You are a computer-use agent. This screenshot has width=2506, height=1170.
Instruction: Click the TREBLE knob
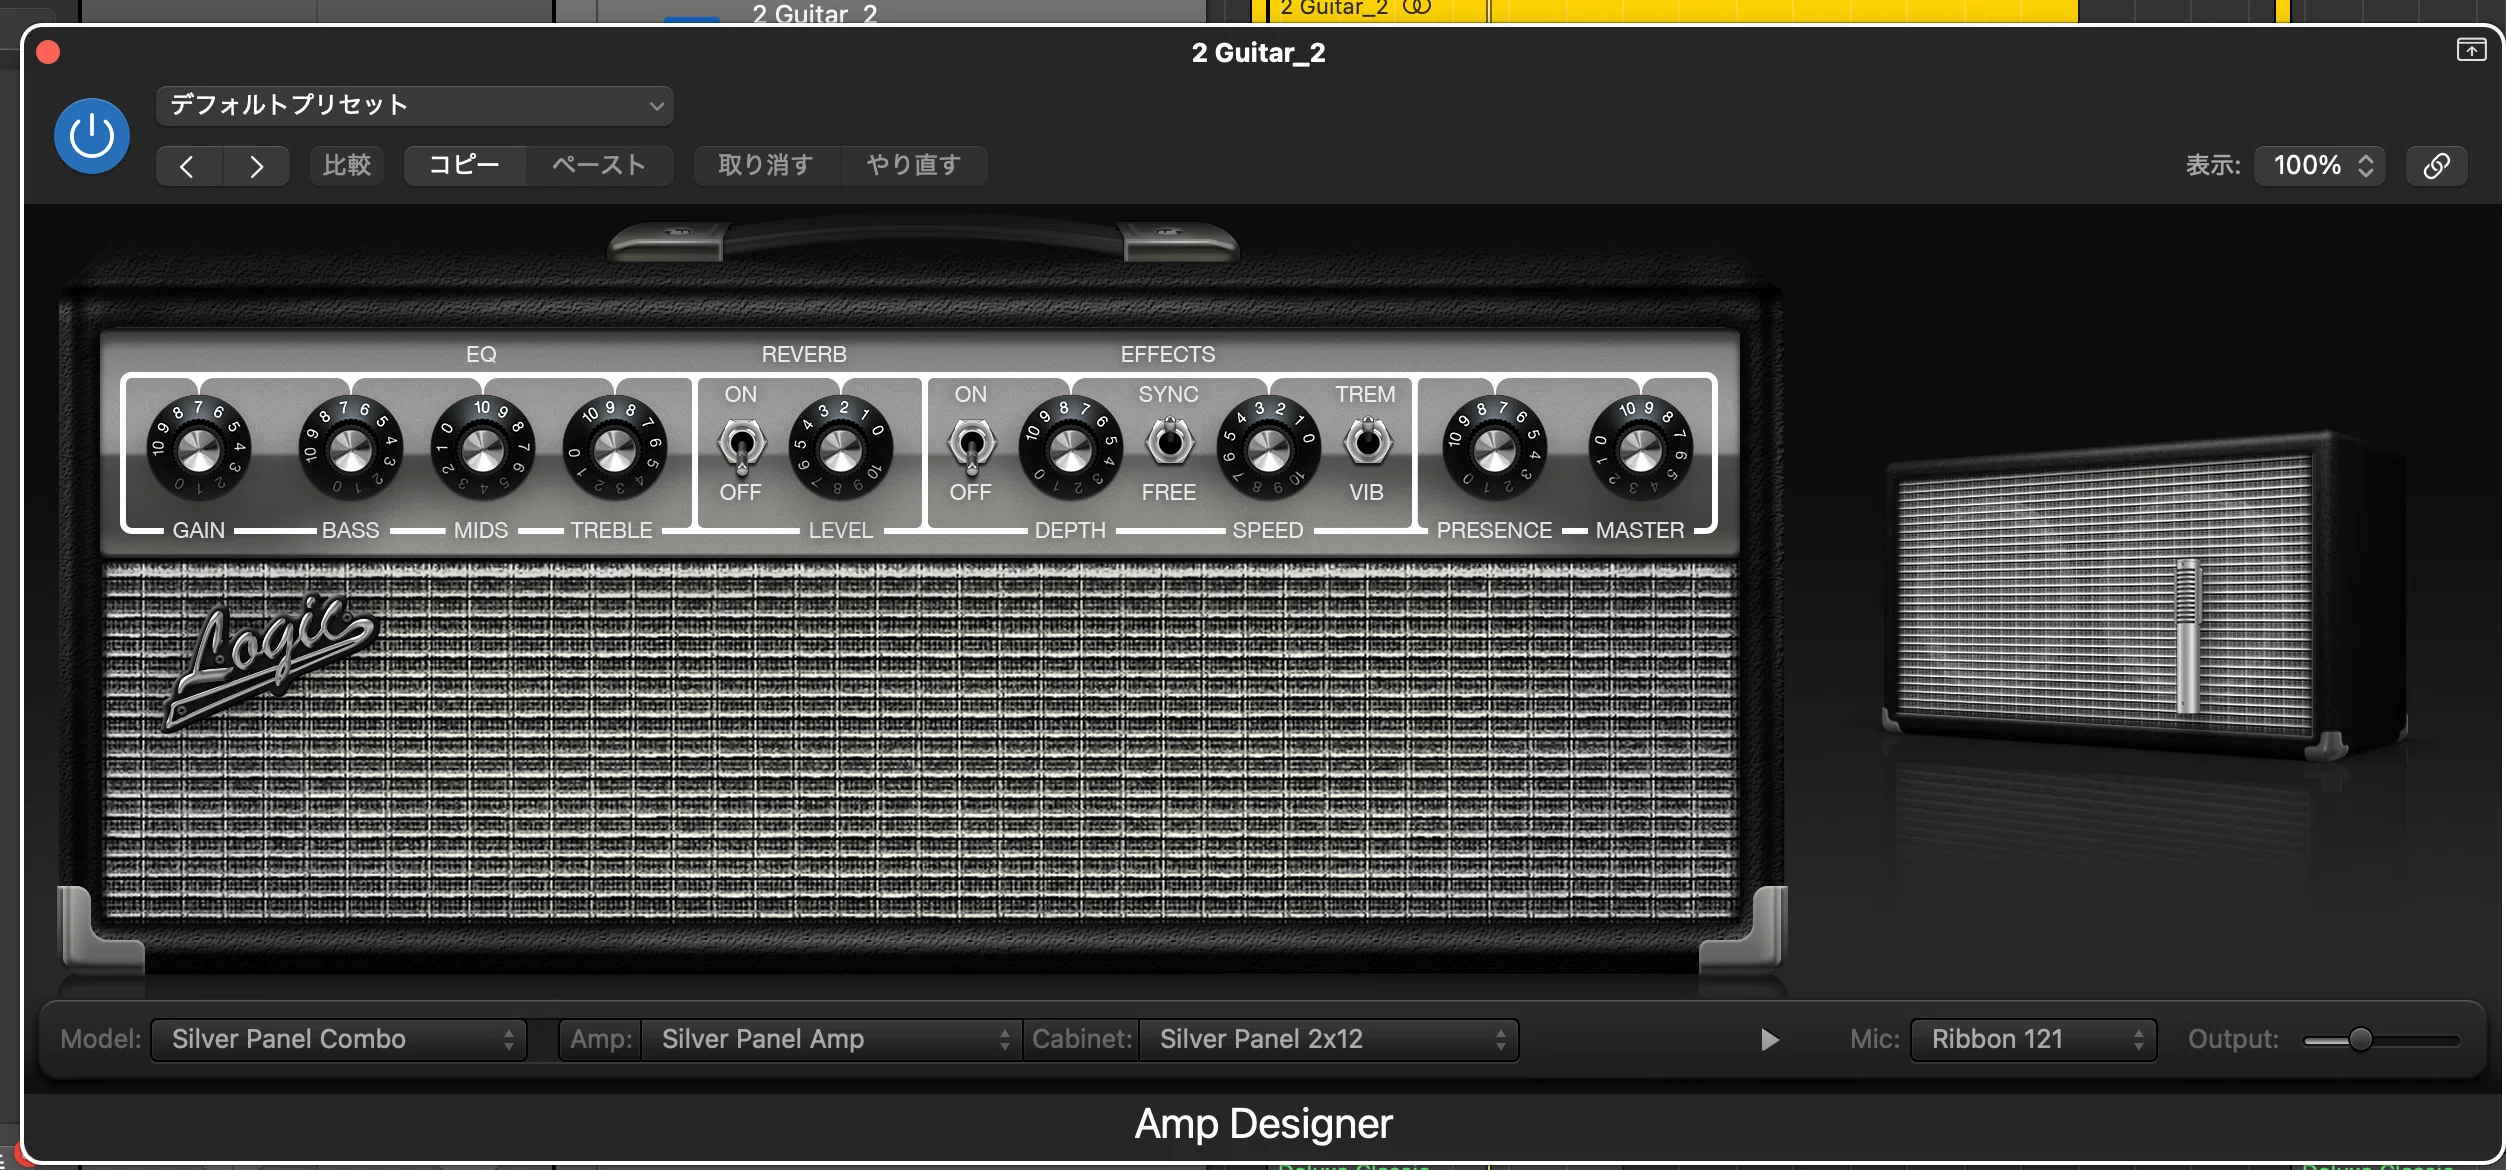coord(615,448)
